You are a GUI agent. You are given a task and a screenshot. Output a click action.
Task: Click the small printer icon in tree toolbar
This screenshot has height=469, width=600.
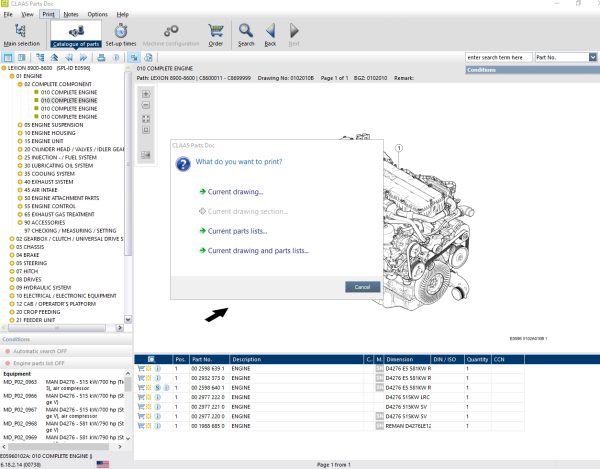point(100,58)
